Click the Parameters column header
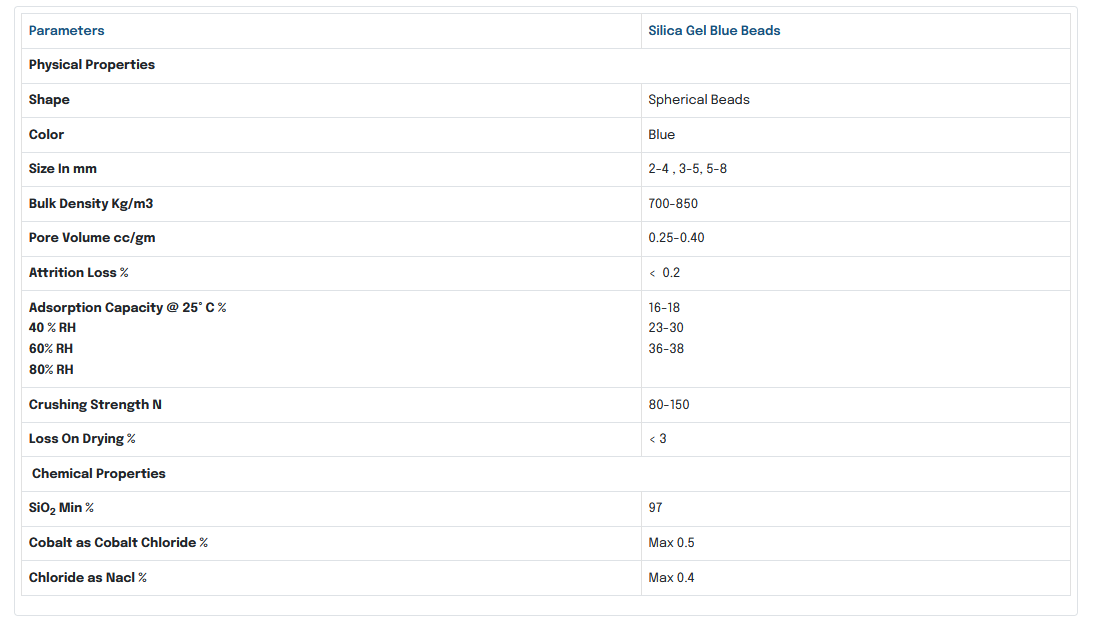 click(x=66, y=31)
